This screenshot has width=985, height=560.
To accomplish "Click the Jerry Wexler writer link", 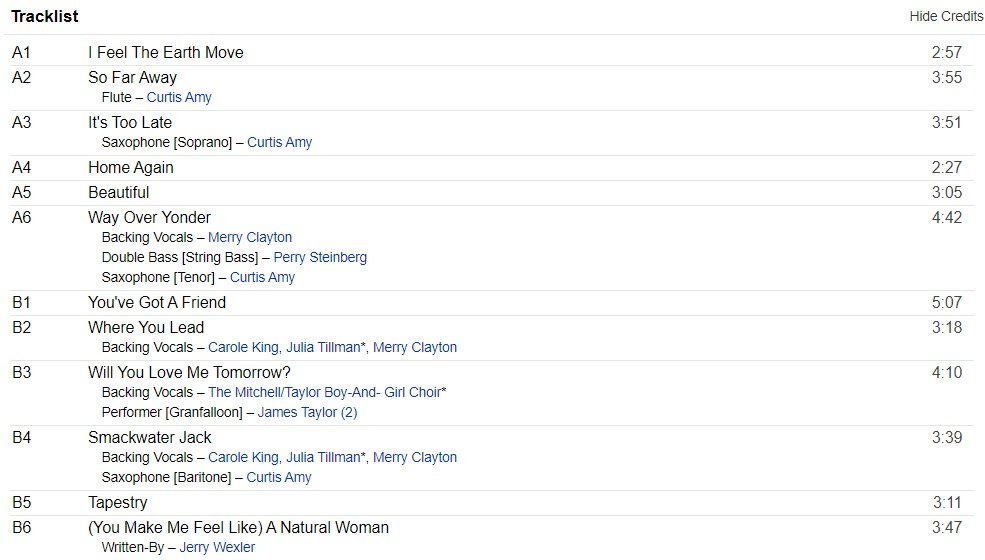I will tap(215, 547).
